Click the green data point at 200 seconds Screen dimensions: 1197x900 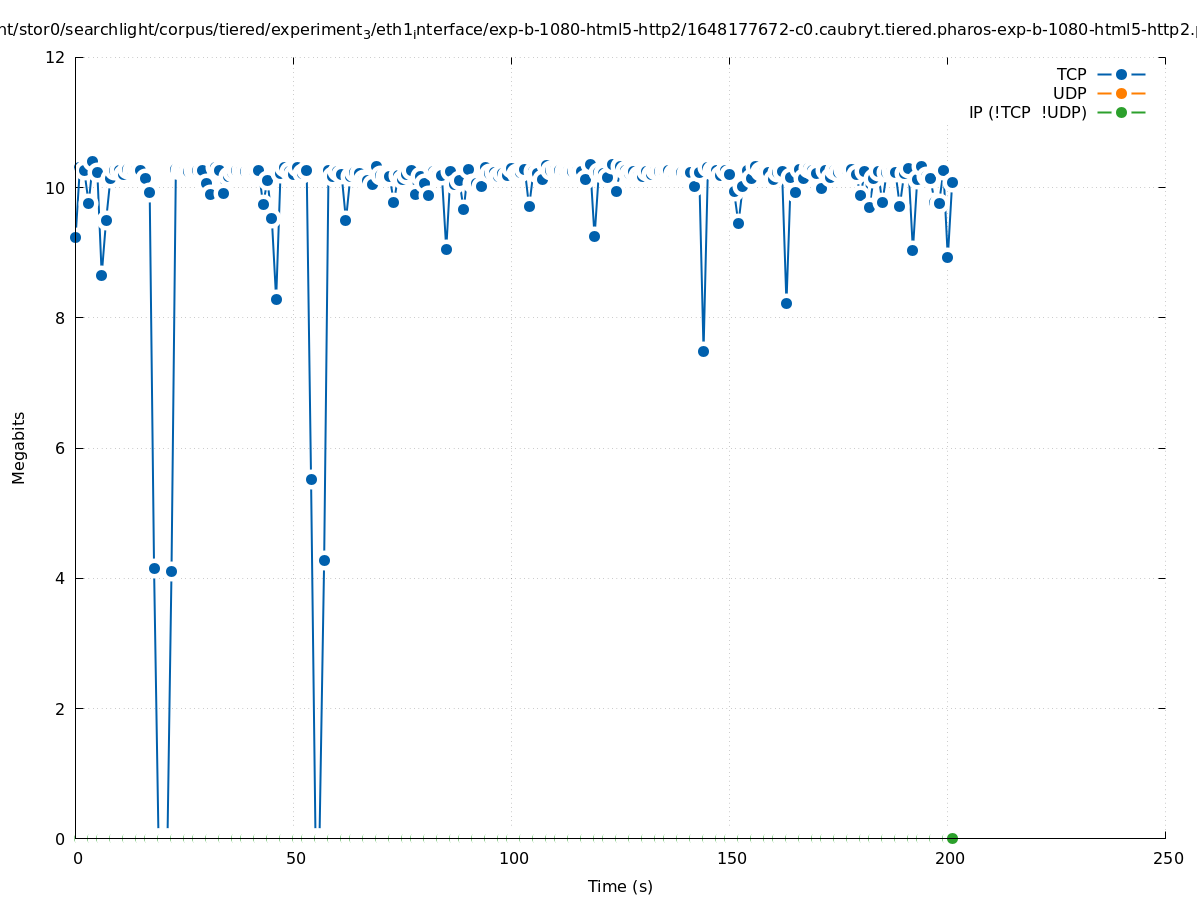pyautogui.click(x=952, y=838)
